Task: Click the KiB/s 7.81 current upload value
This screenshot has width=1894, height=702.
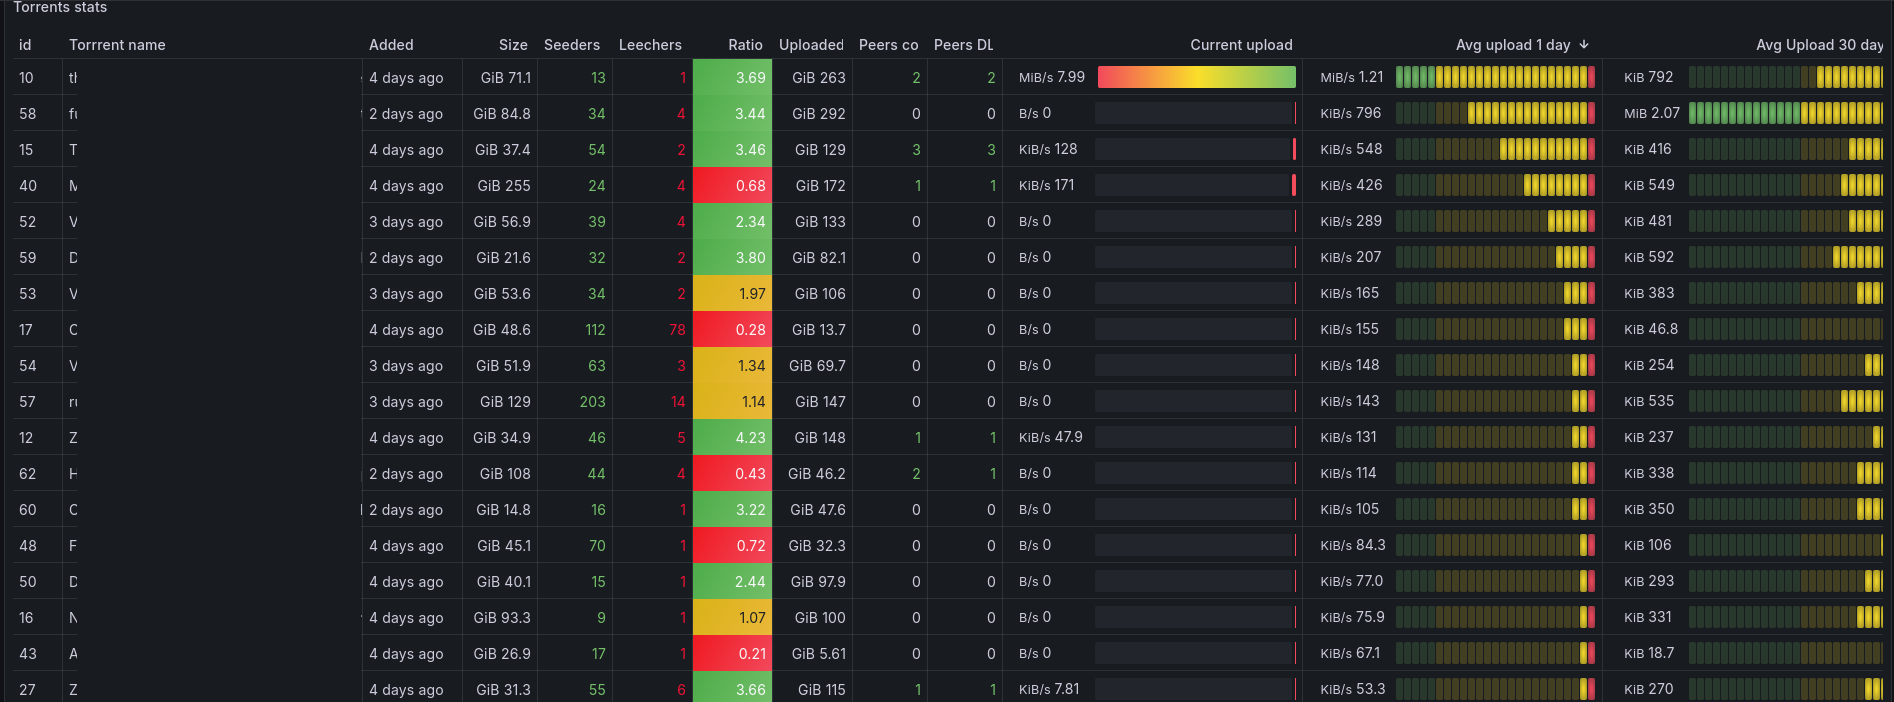Action: [x=1049, y=689]
